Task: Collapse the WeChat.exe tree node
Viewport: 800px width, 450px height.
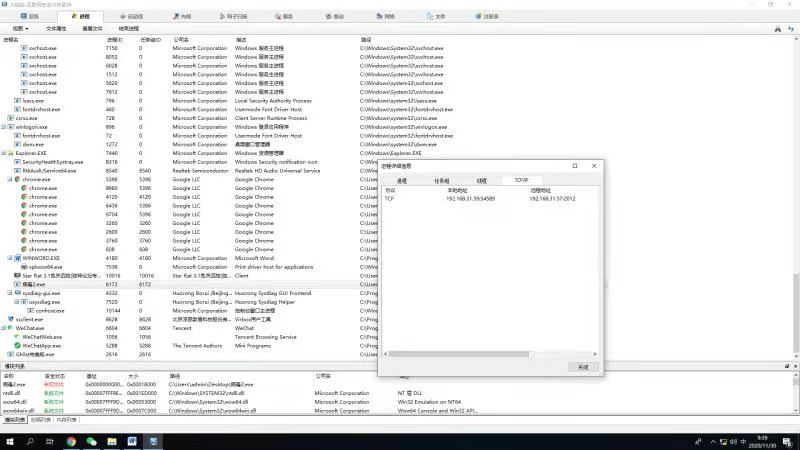Action: tap(4, 328)
